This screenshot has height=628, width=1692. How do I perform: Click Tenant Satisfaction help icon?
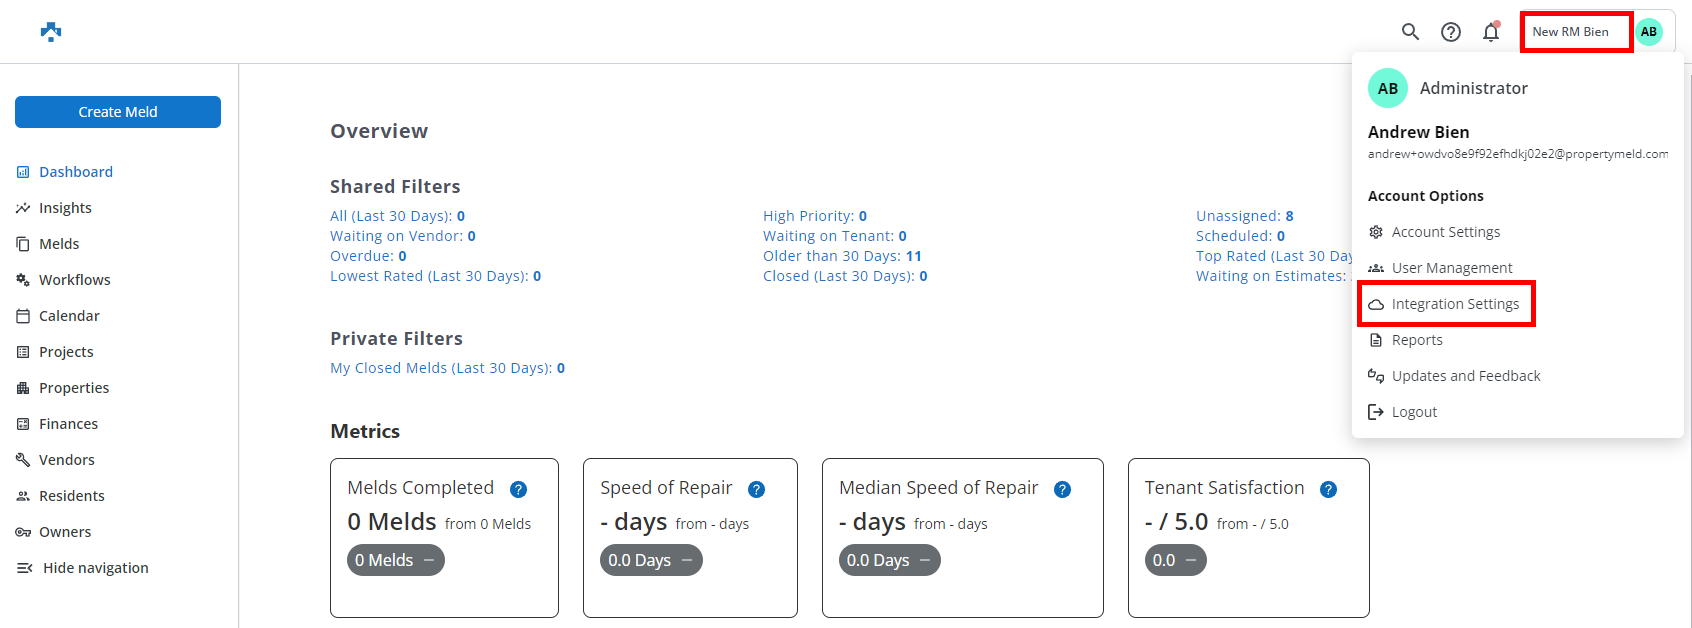click(x=1328, y=489)
